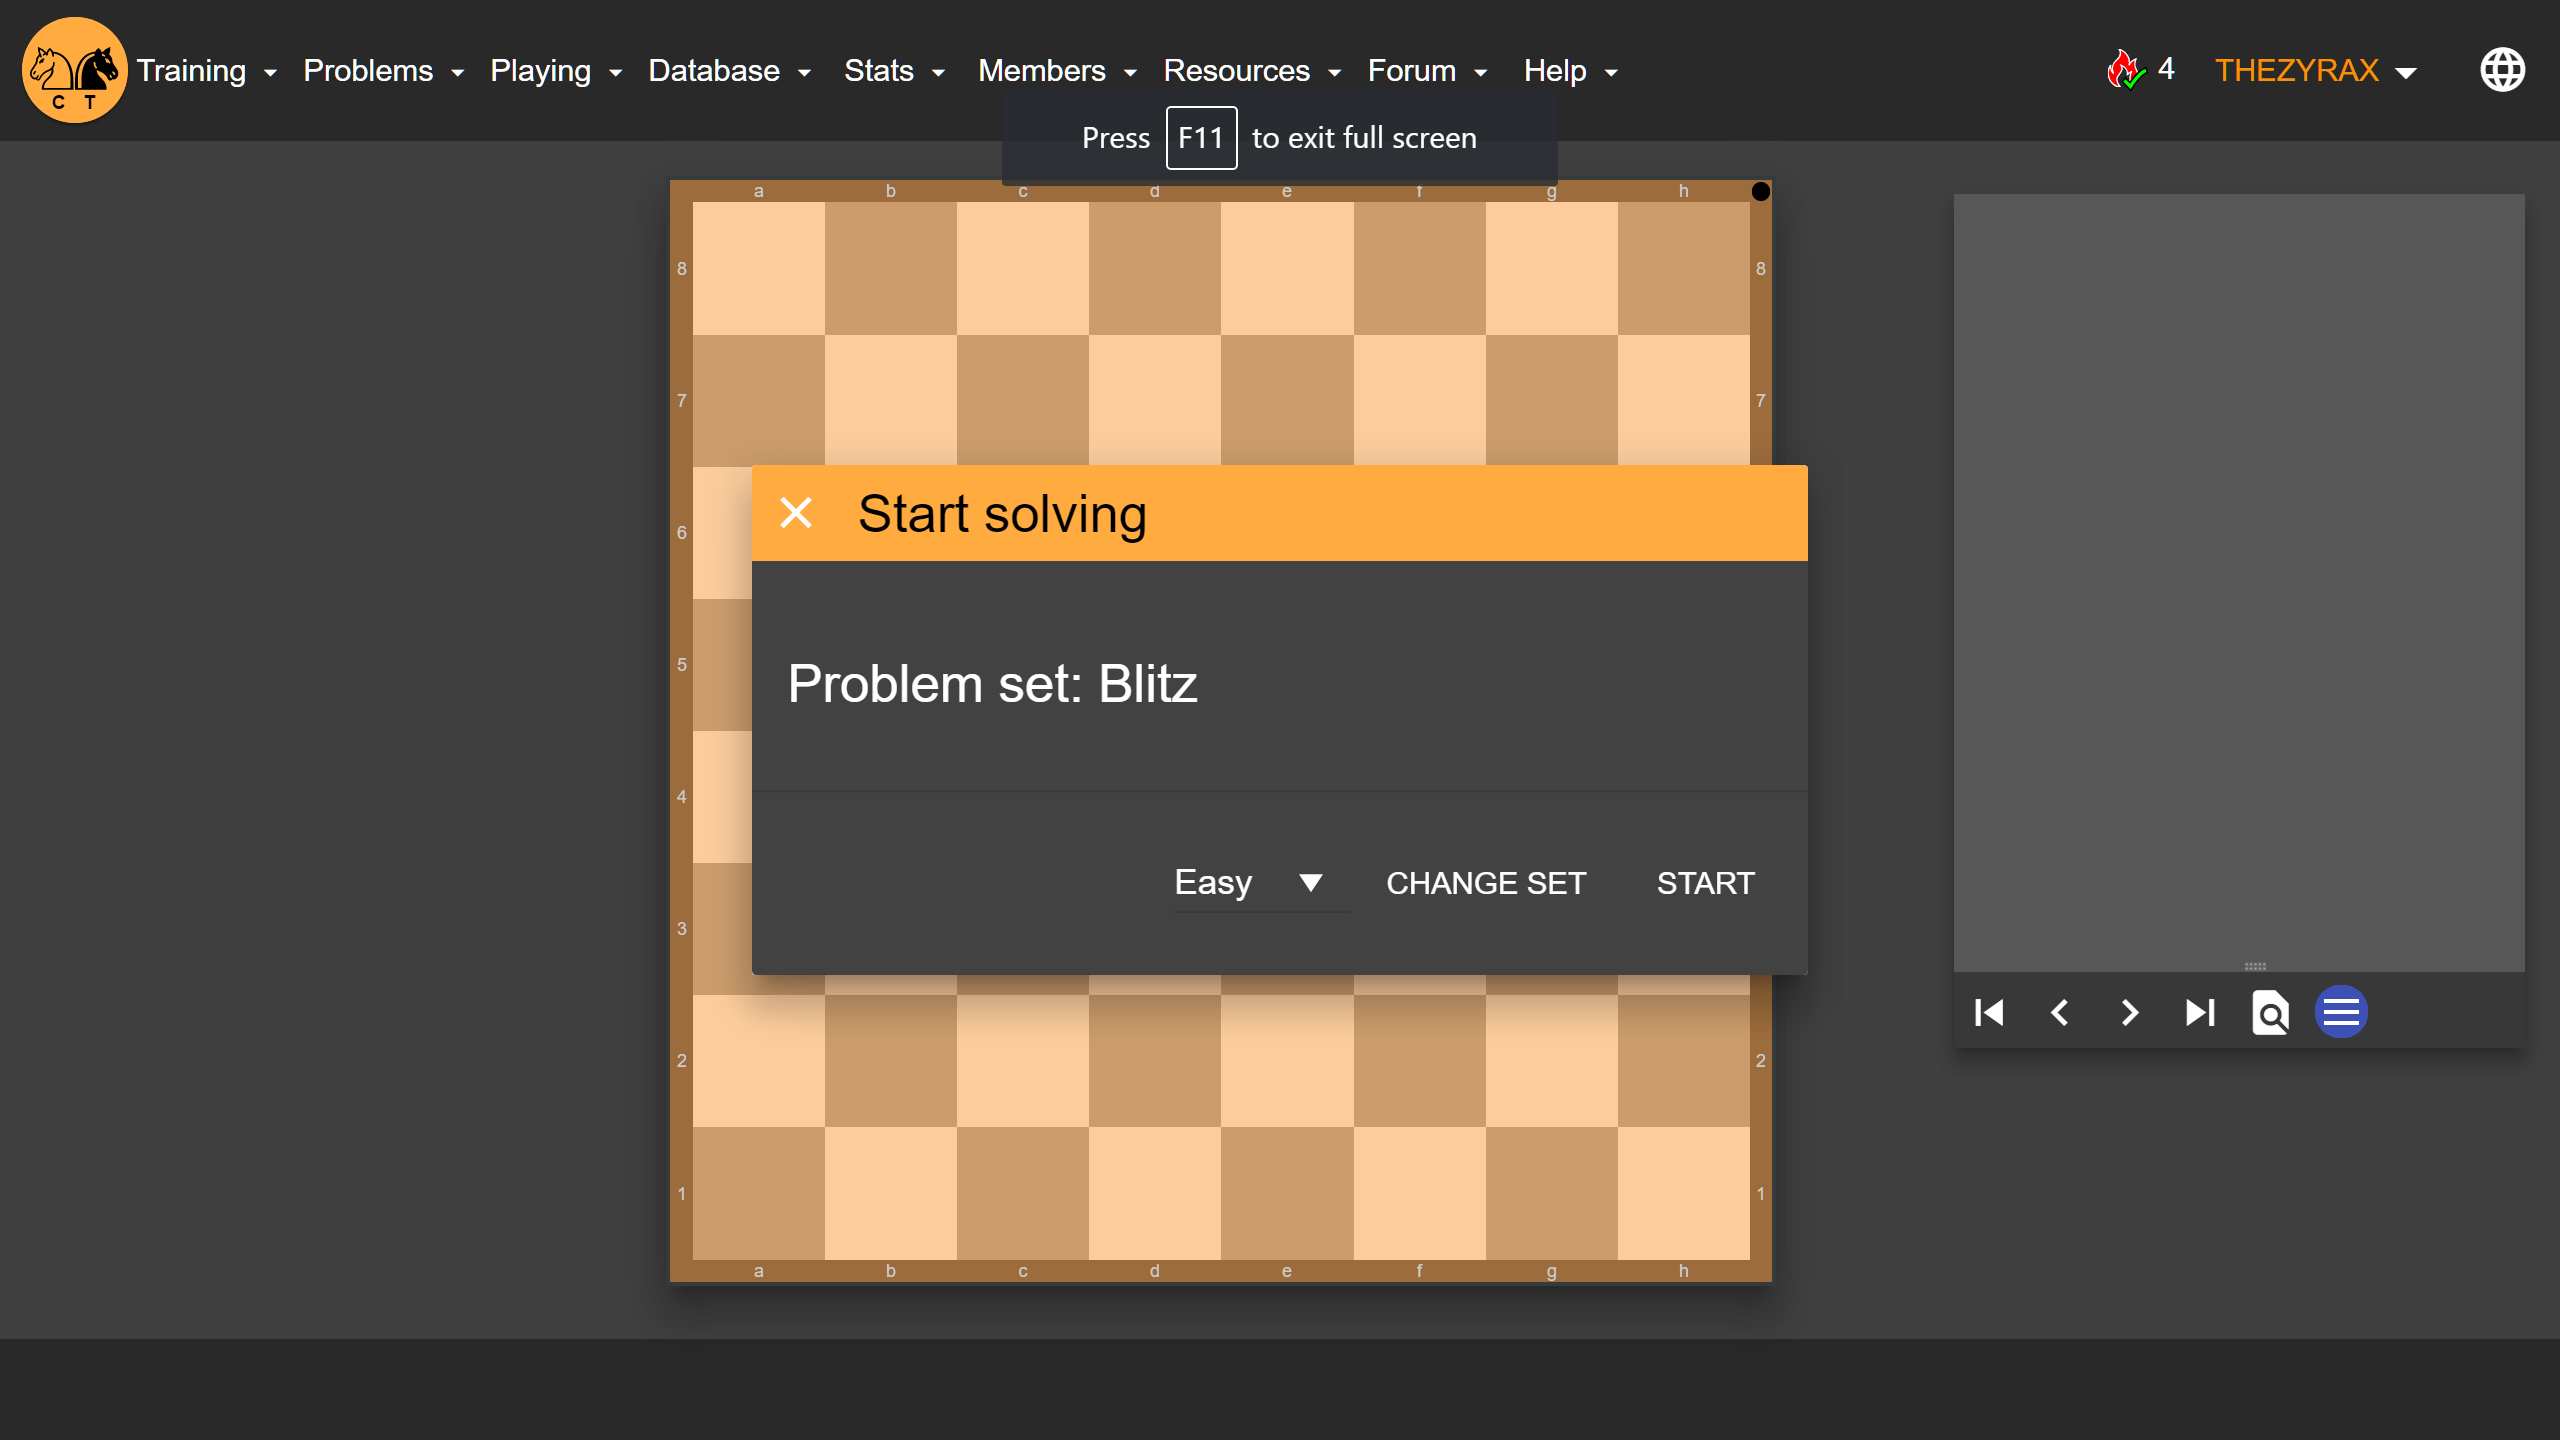Screen dimensions: 2560x1440
Task: Open the globe language icon
Action: [x=2501, y=69]
